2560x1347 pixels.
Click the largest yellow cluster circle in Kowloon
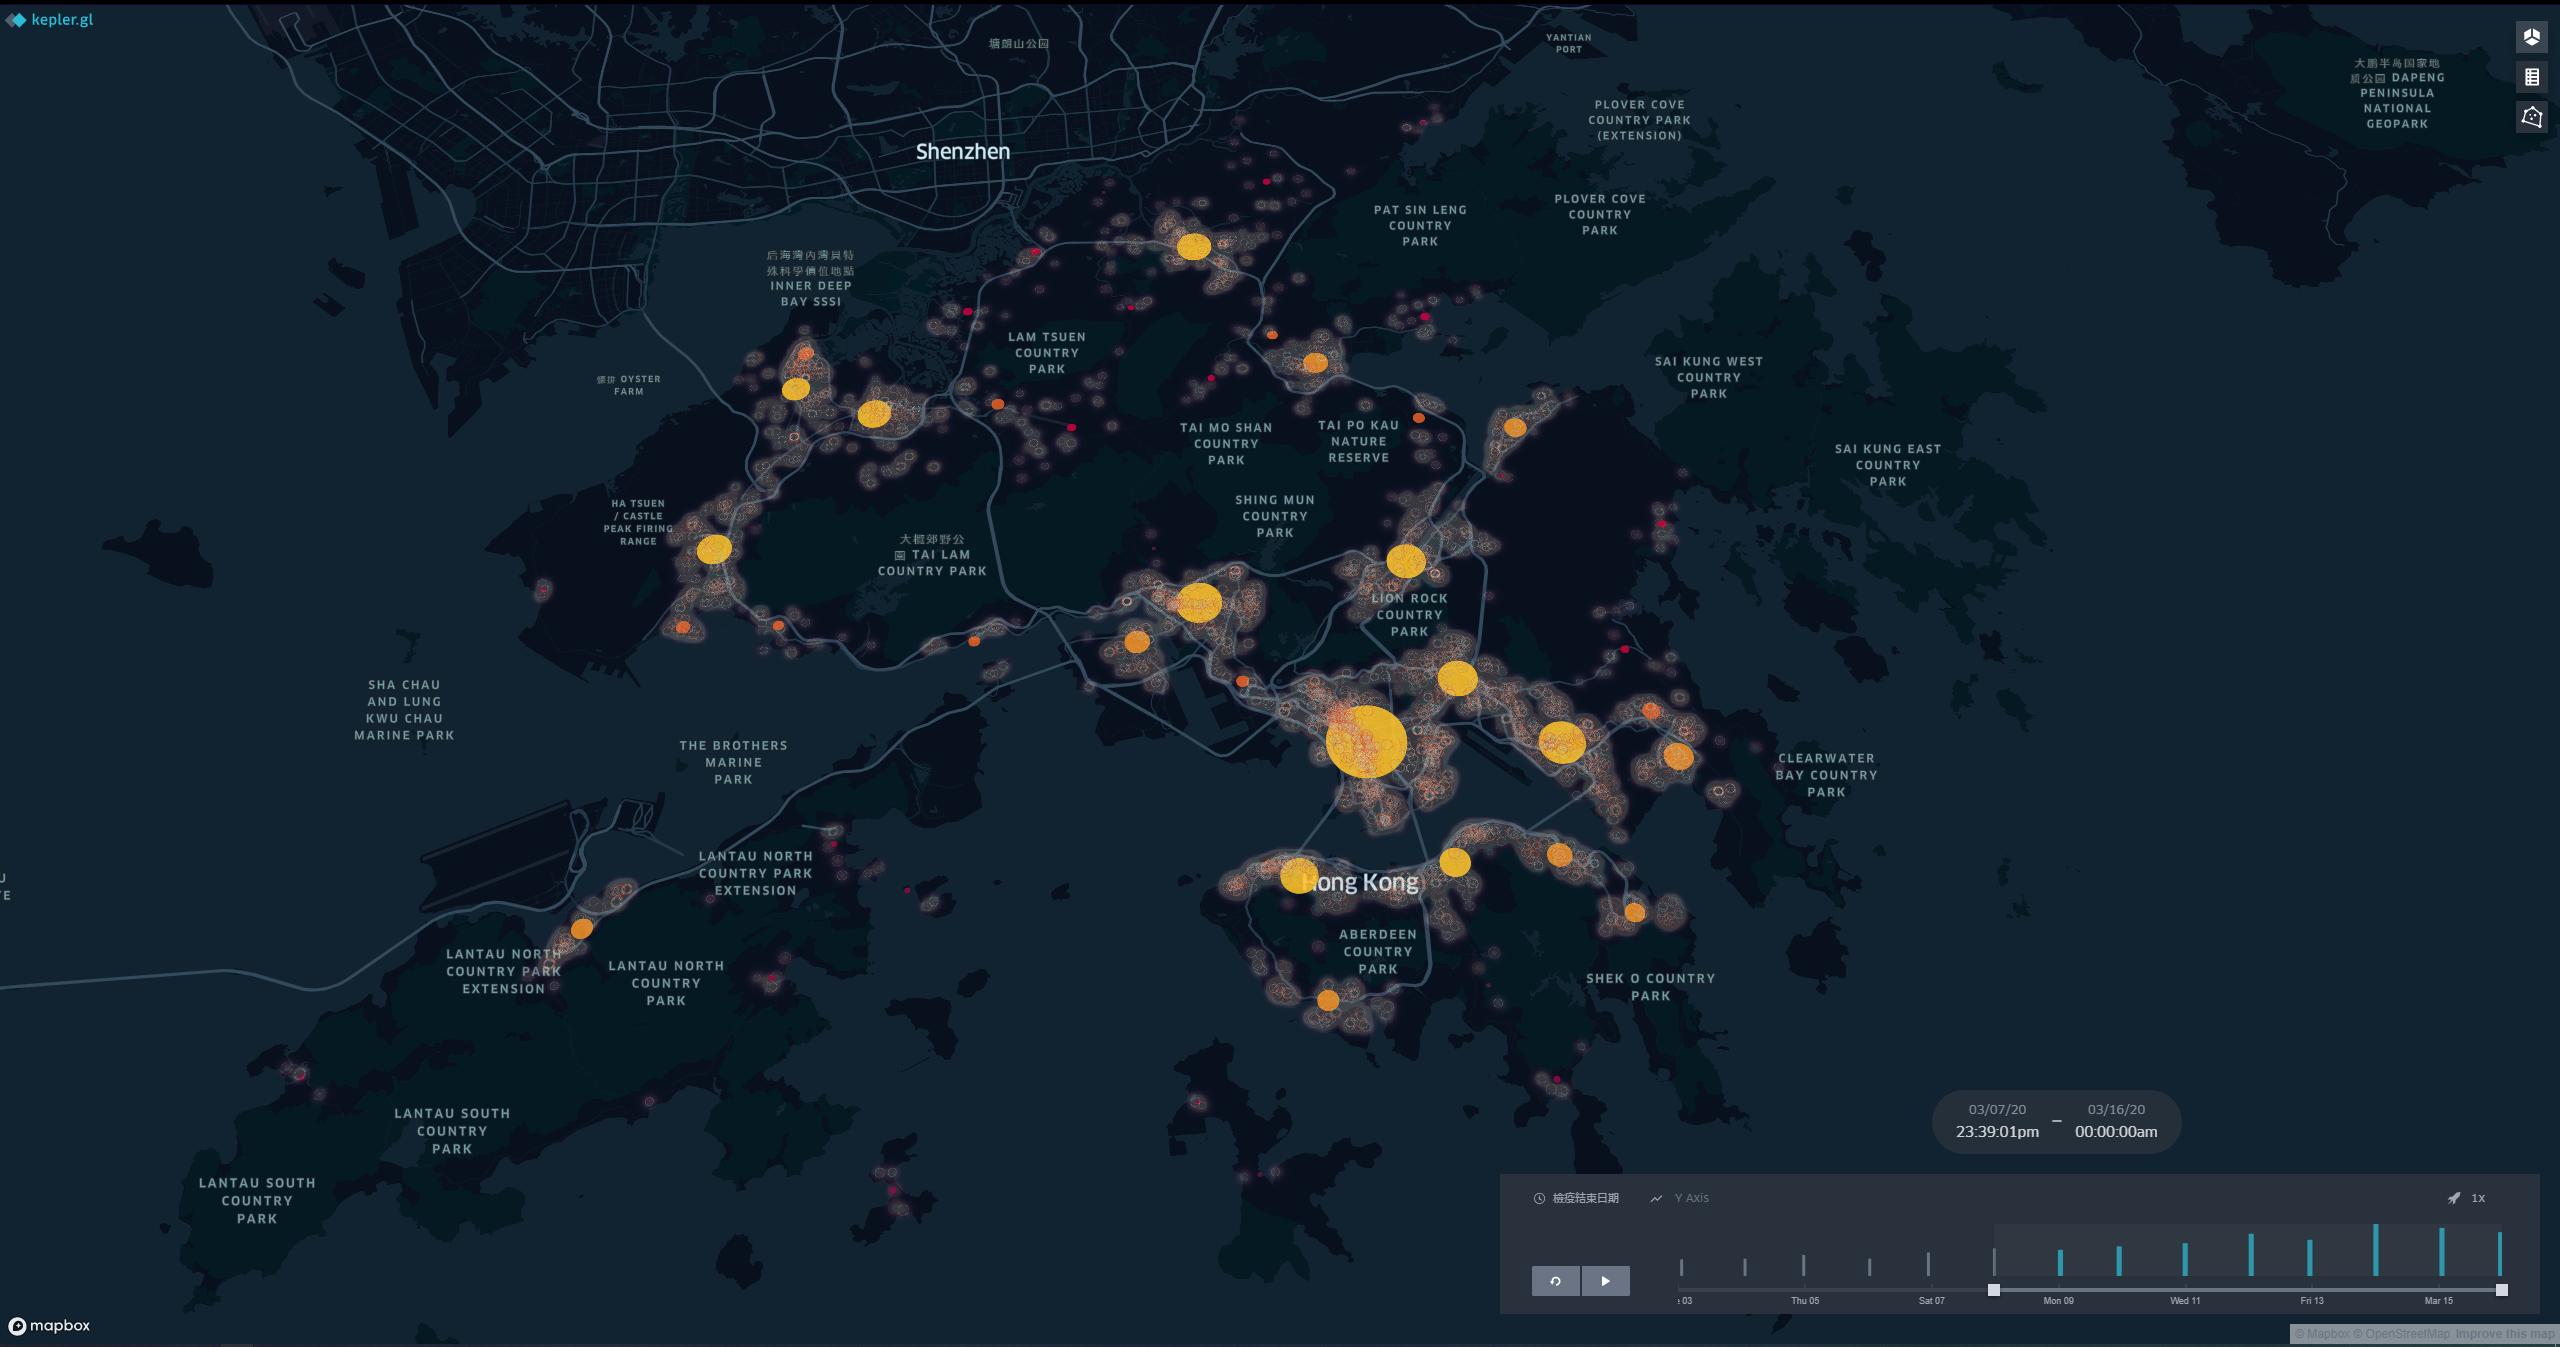pos(1366,741)
